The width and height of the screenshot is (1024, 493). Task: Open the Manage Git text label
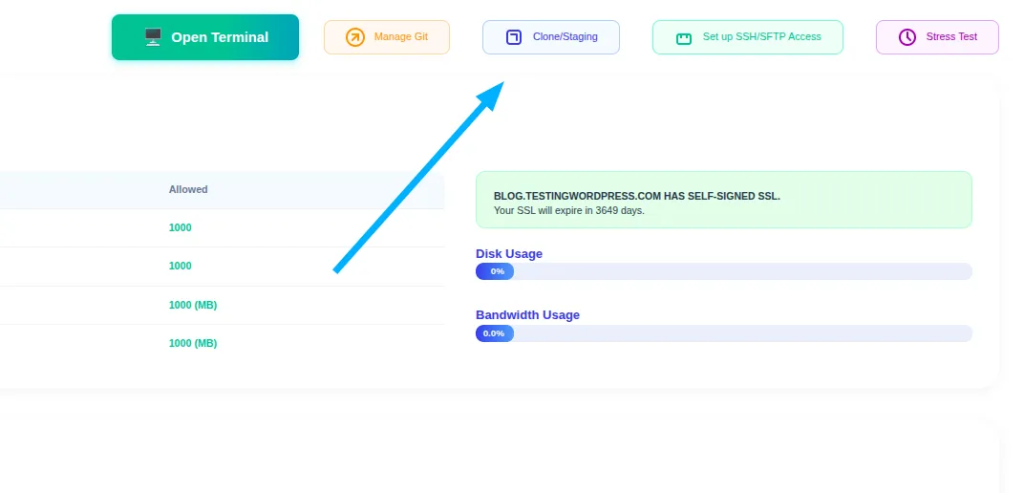point(400,37)
